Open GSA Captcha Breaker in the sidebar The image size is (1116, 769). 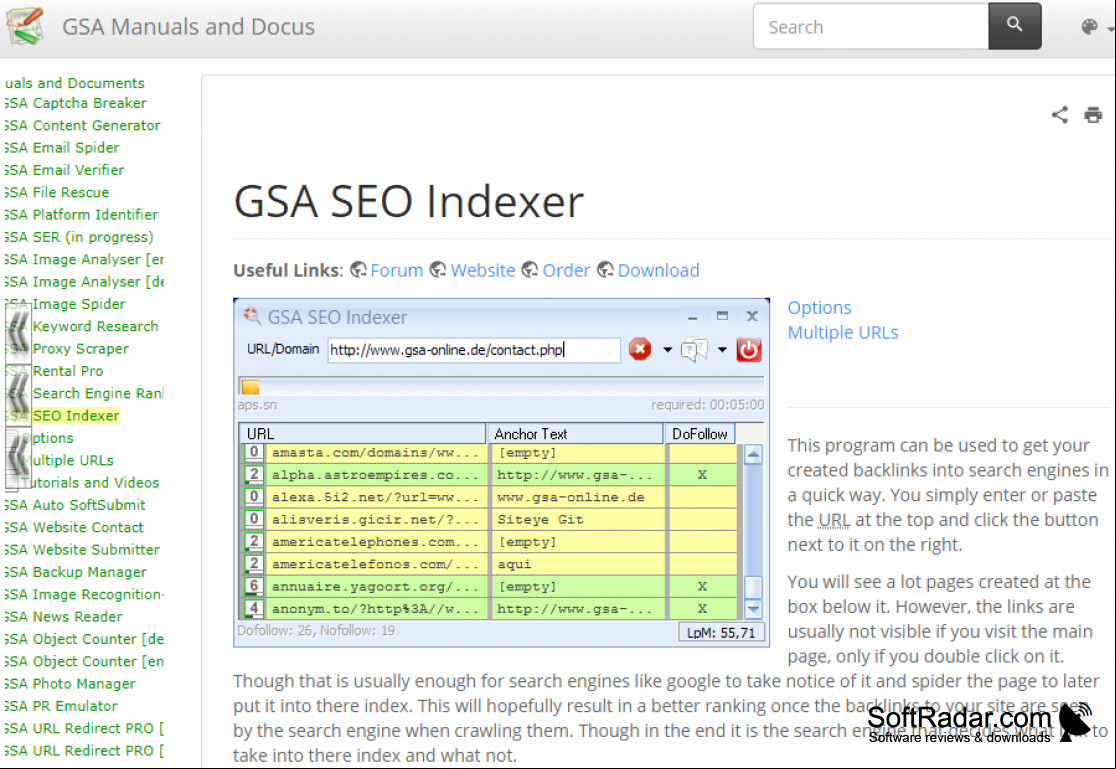(x=75, y=103)
